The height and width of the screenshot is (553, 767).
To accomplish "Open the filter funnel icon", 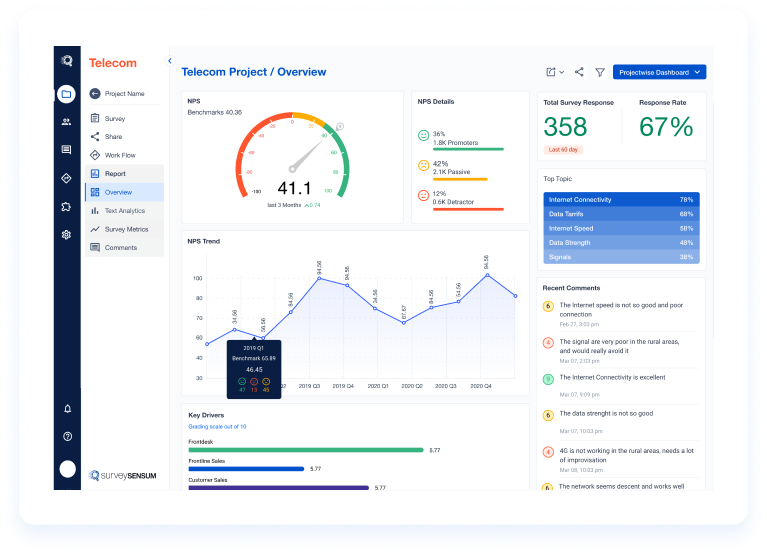I will coord(600,72).
